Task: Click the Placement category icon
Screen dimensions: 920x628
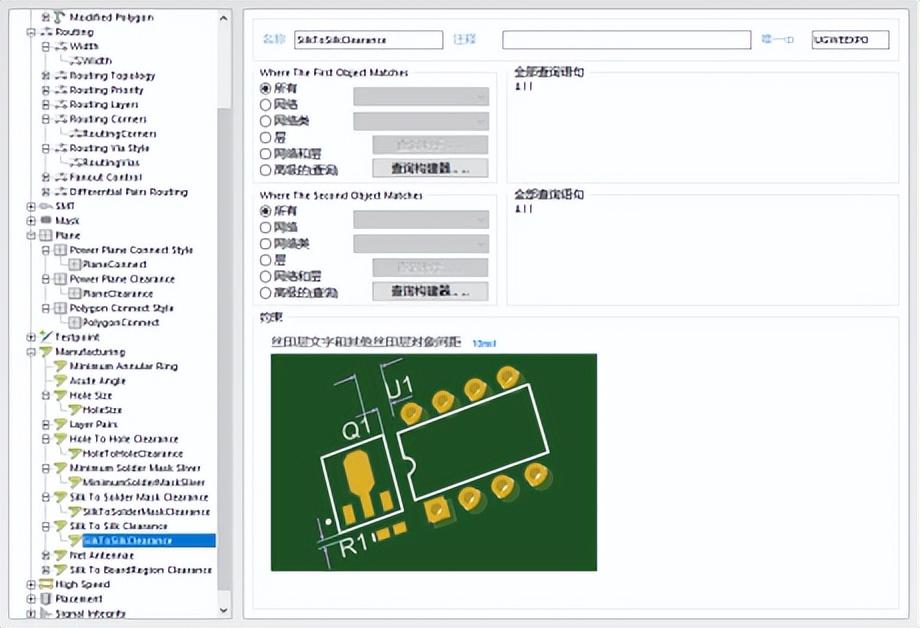Action: (x=45, y=599)
